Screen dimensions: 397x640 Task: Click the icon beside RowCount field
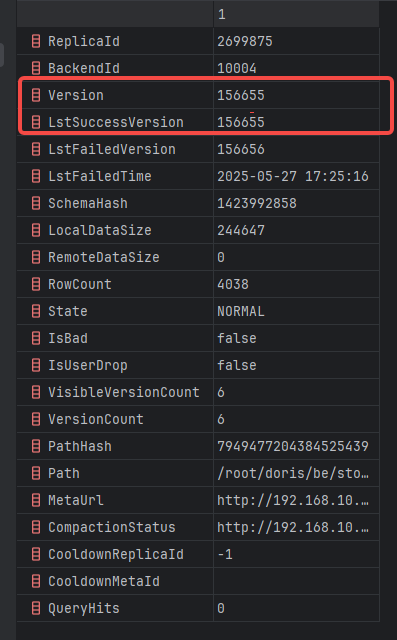pos(36,284)
